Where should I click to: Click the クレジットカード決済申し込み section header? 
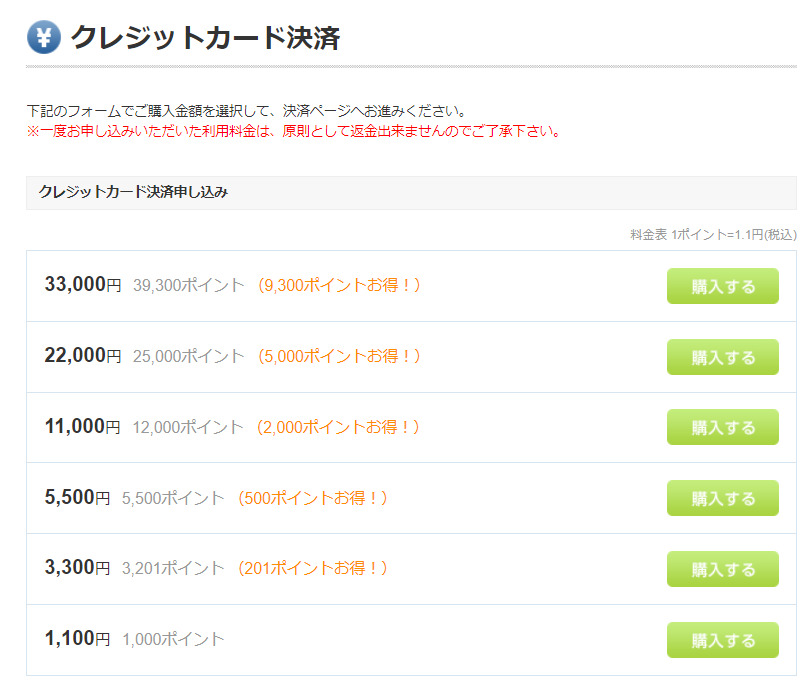click(411, 192)
